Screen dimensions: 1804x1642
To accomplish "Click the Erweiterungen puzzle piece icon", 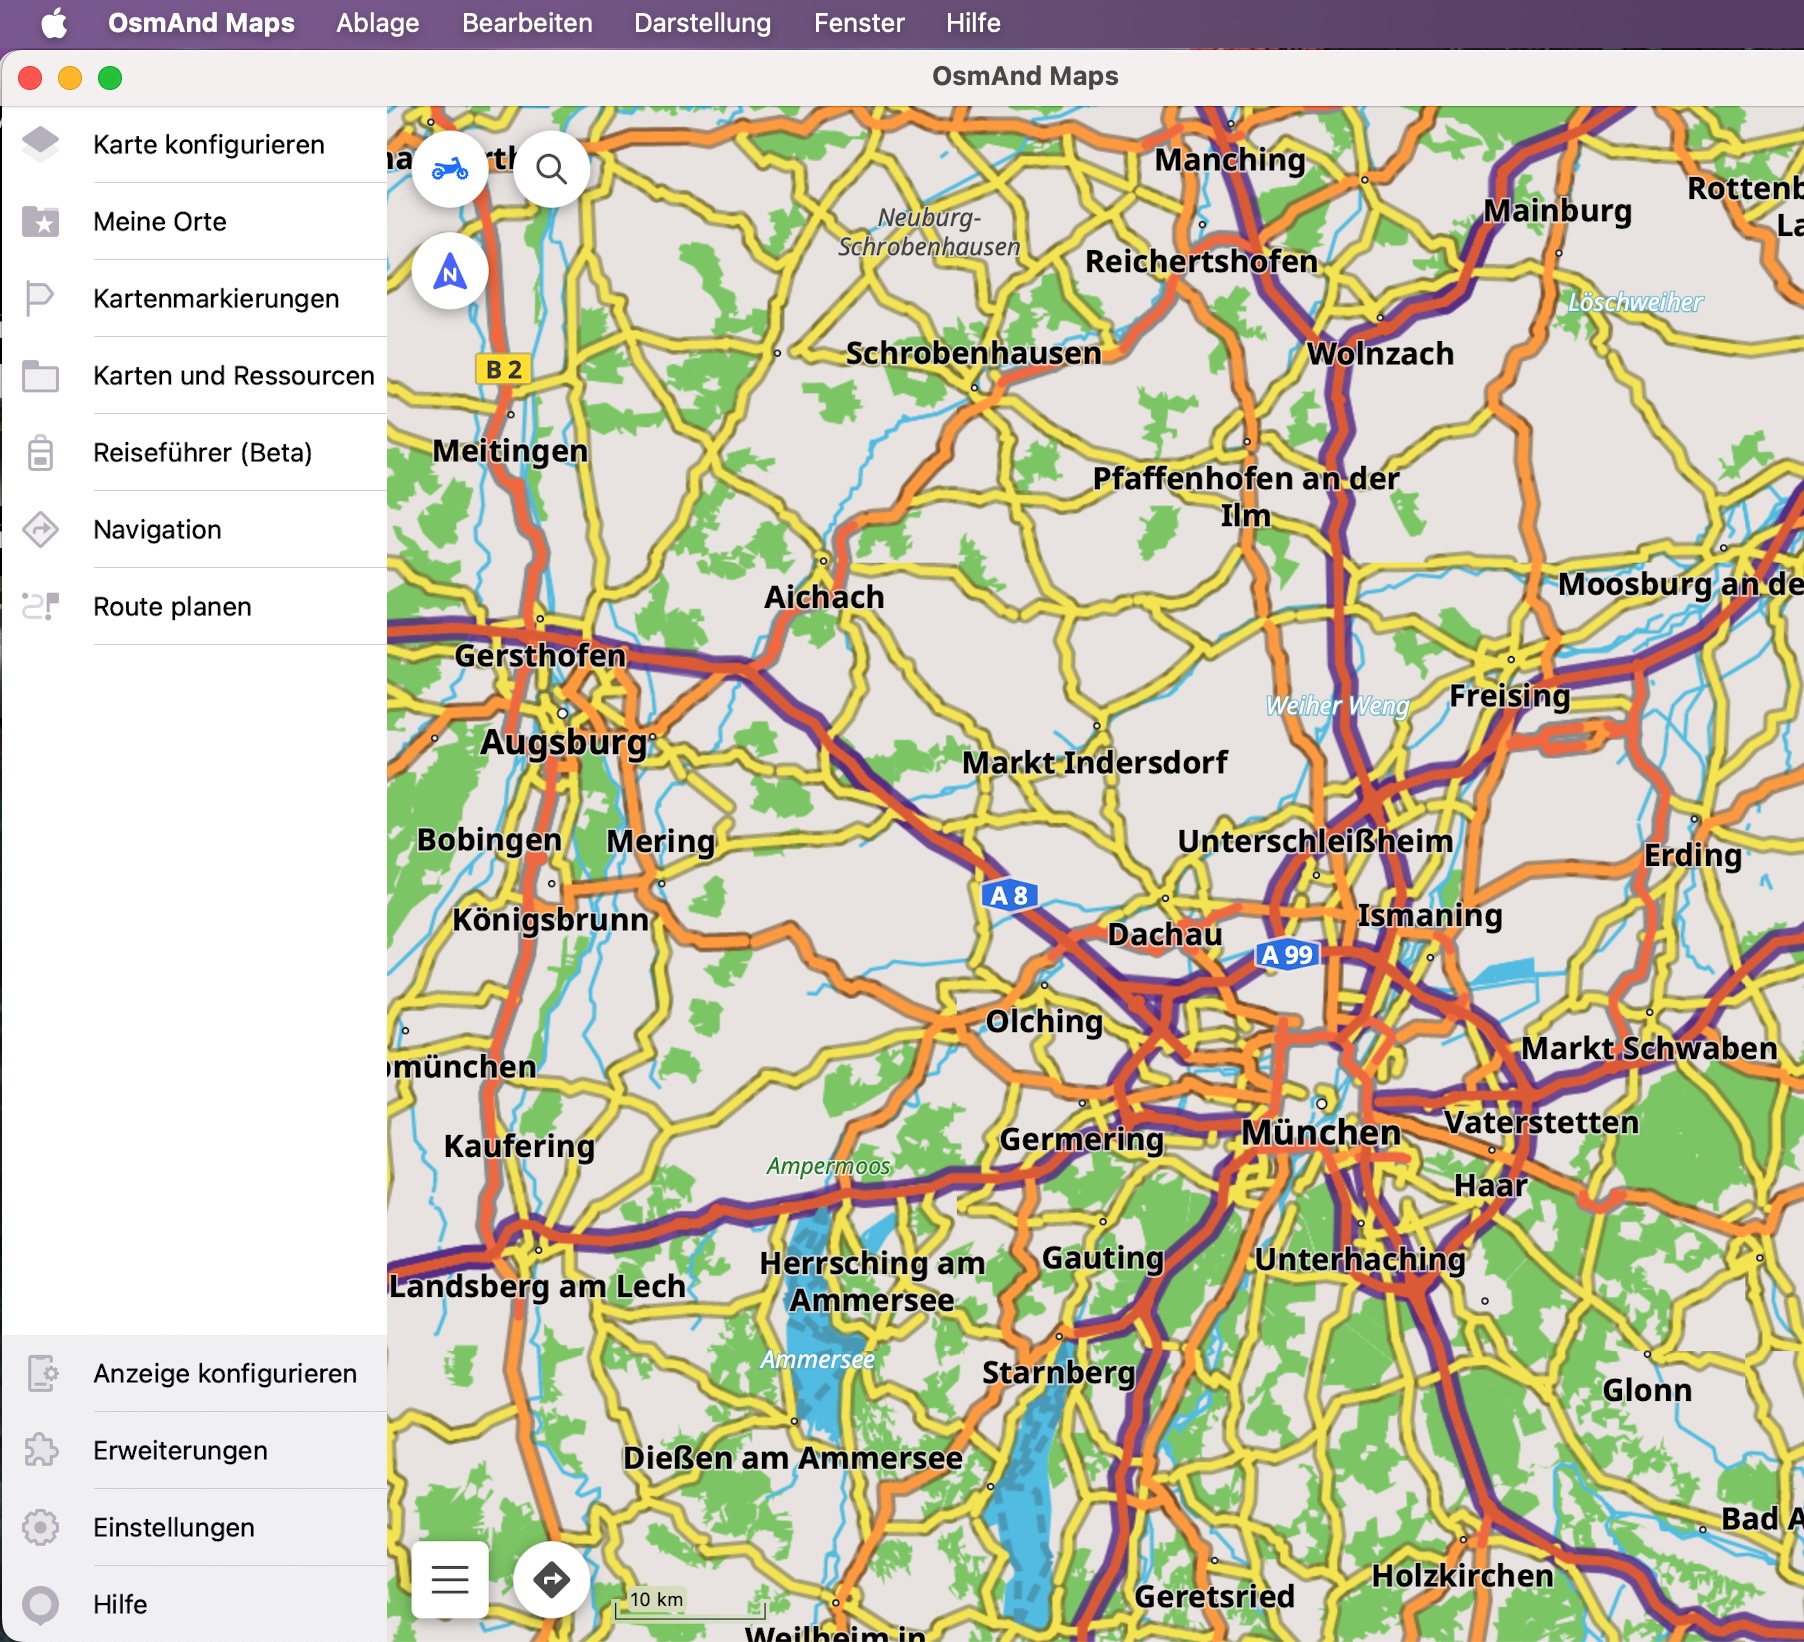I will 41,1450.
